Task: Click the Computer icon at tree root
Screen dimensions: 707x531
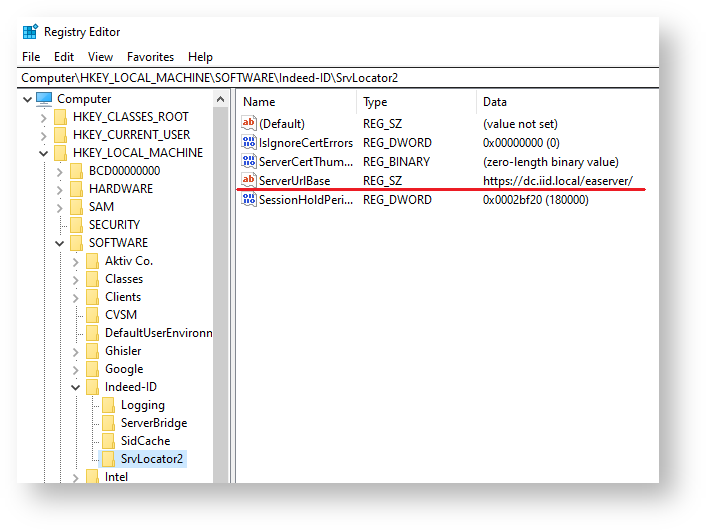Action: pyautogui.click(x=44, y=99)
